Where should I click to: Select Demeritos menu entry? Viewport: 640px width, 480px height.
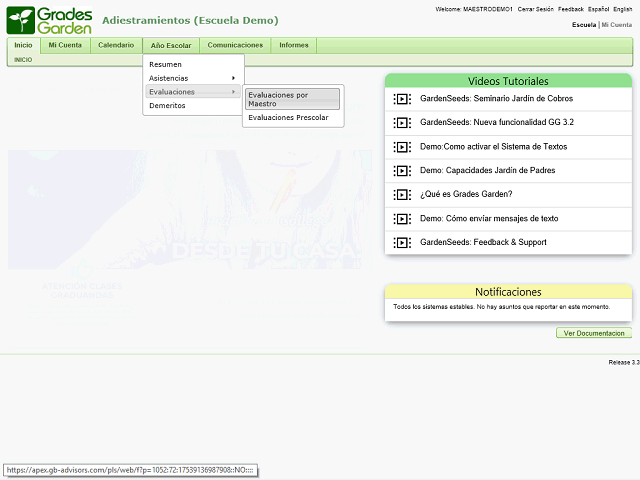pyautogui.click(x=167, y=105)
